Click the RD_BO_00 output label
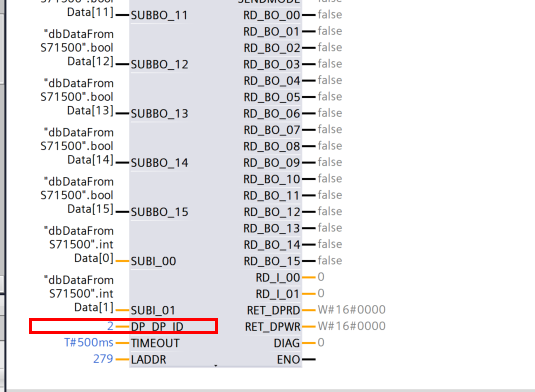 272,15
